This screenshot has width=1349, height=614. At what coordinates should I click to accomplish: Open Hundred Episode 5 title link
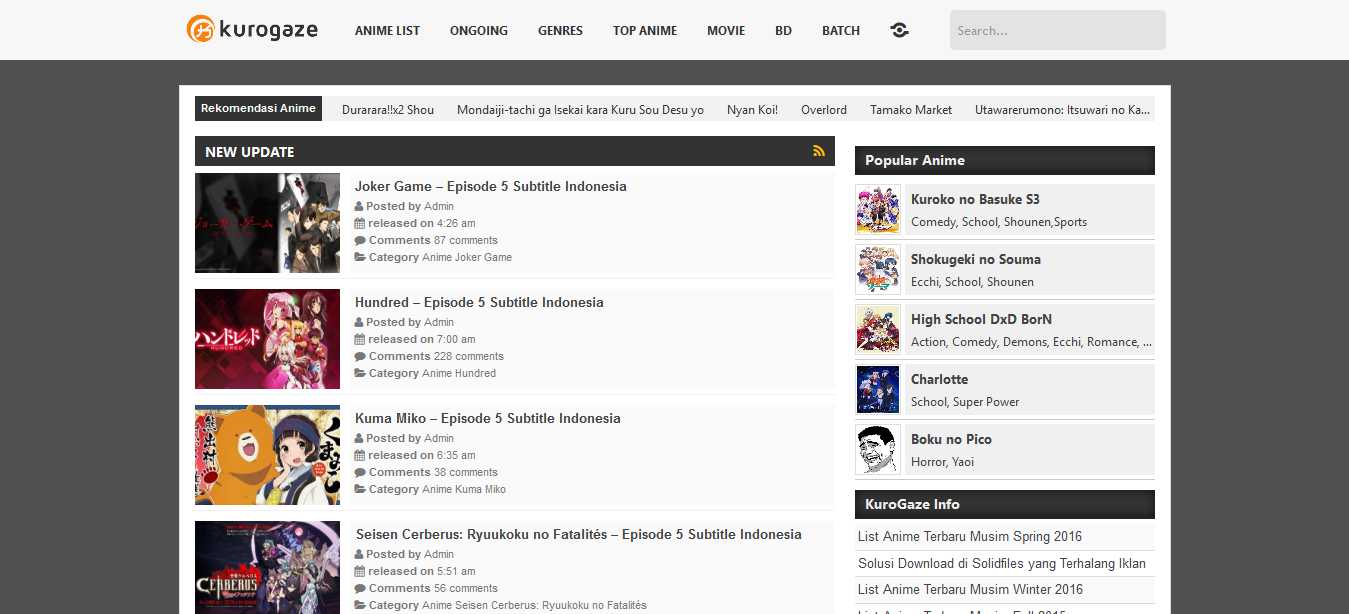coord(479,302)
